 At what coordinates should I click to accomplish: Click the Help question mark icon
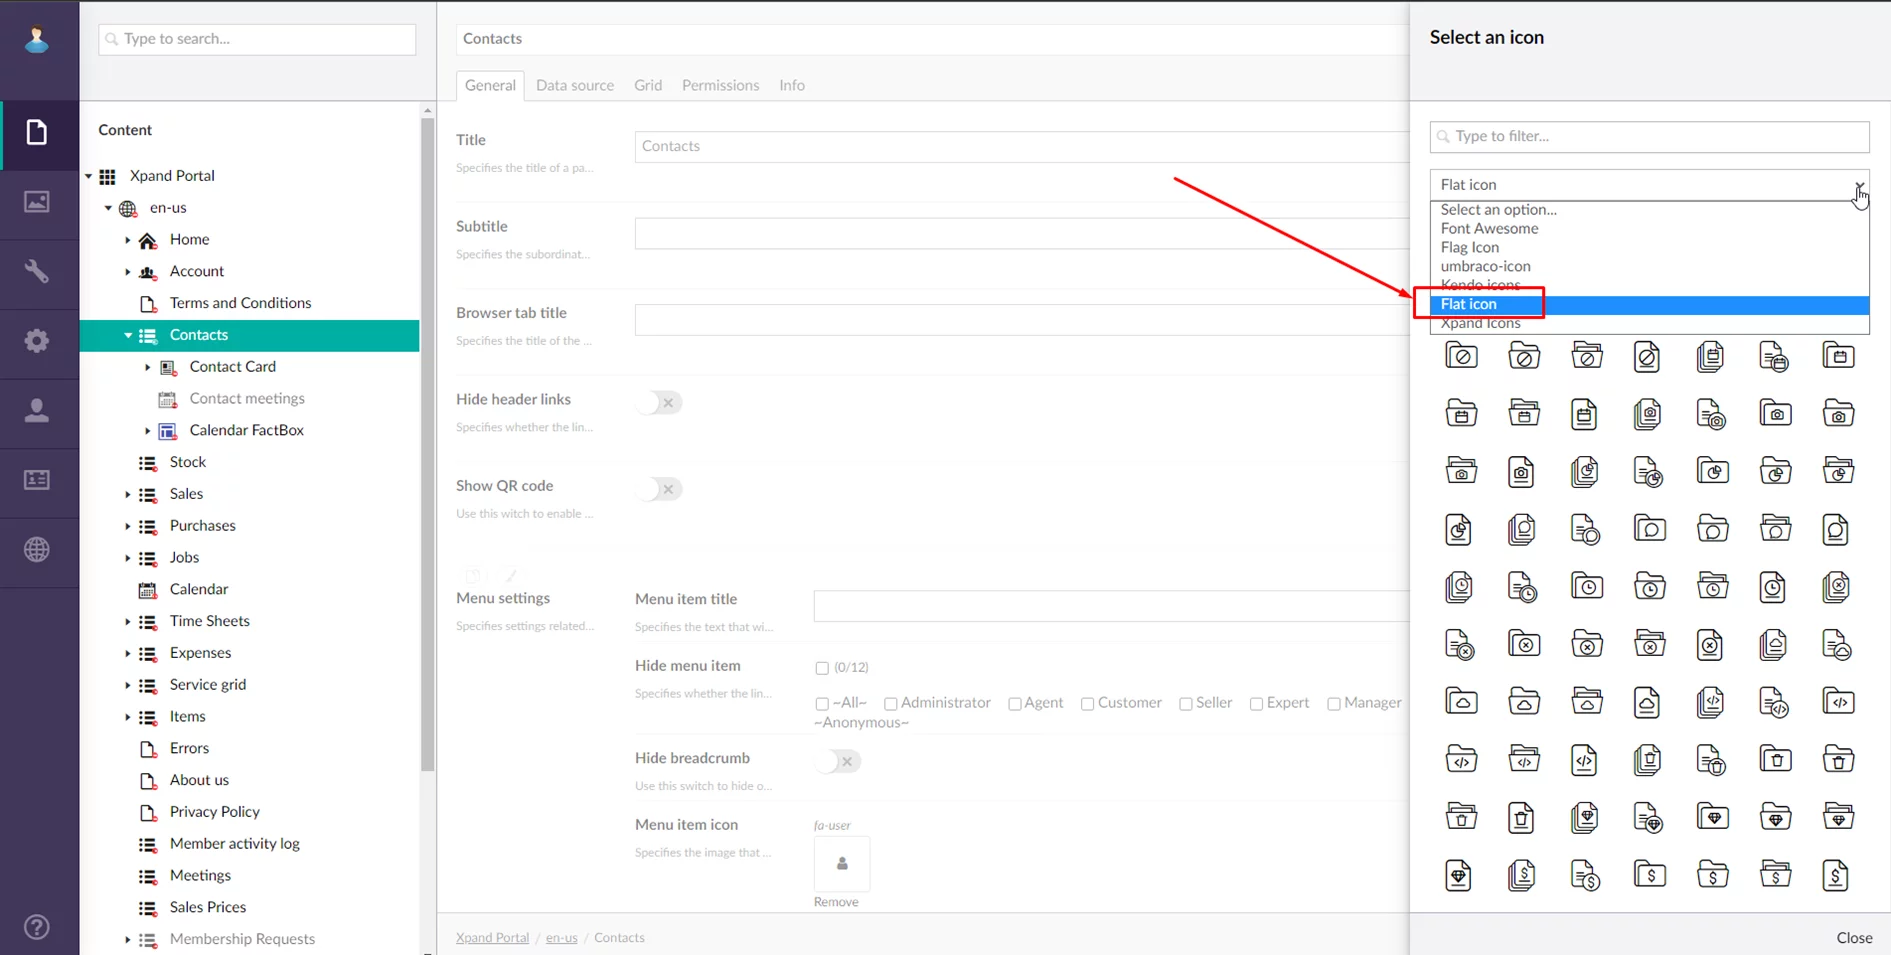tap(37, 927)
